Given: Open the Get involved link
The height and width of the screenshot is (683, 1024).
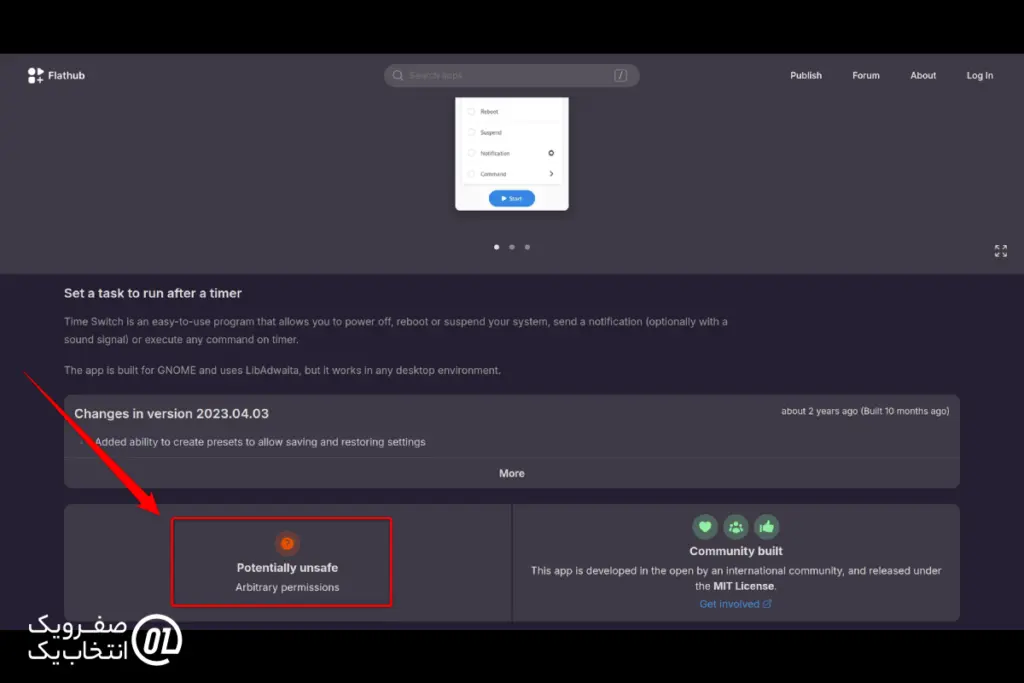Looking at the screenshot, I should click(735, 604).
